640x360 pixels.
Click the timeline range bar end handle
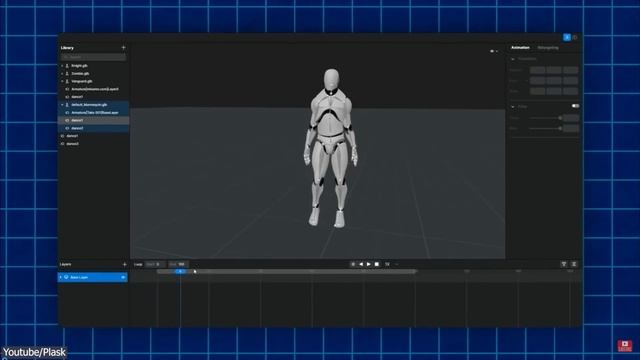[415, 271]
